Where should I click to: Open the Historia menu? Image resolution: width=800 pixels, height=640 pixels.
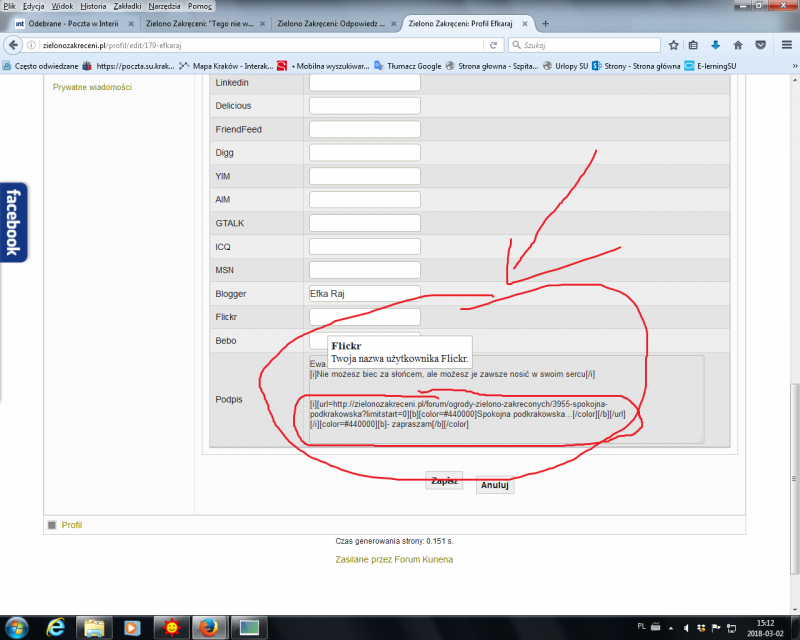tap(93, 6)
